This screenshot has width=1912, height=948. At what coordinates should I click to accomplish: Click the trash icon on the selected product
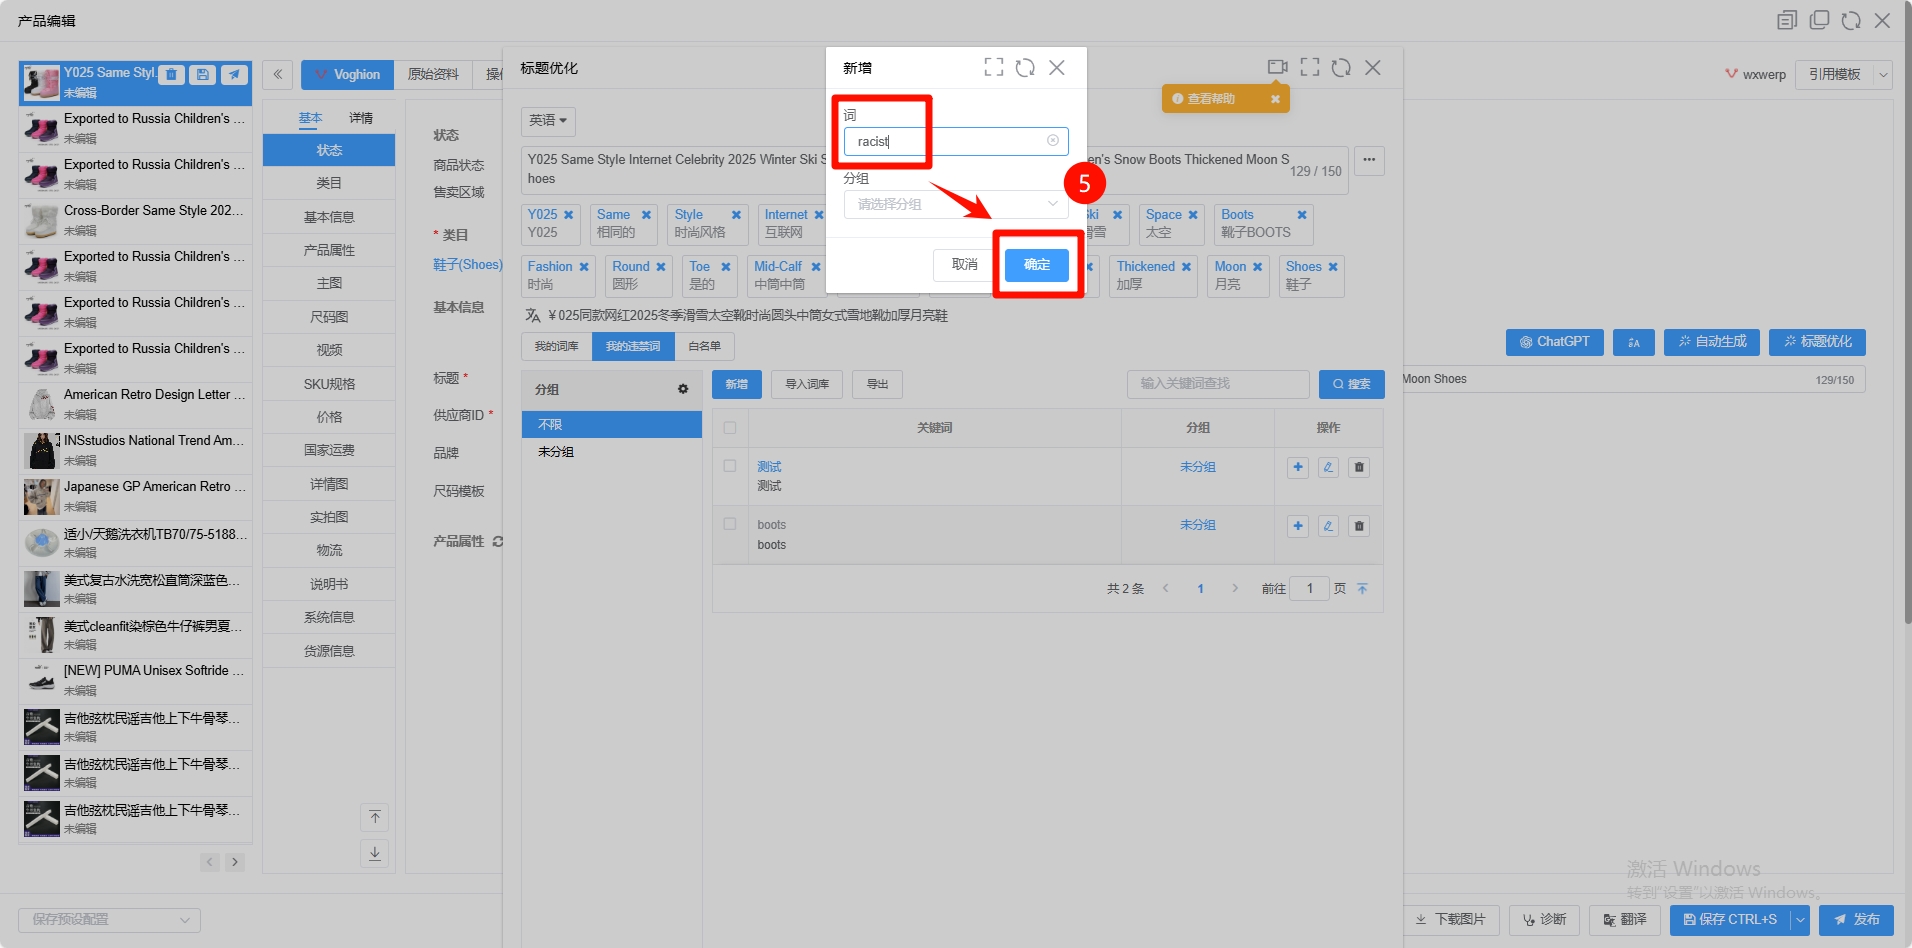171,74
